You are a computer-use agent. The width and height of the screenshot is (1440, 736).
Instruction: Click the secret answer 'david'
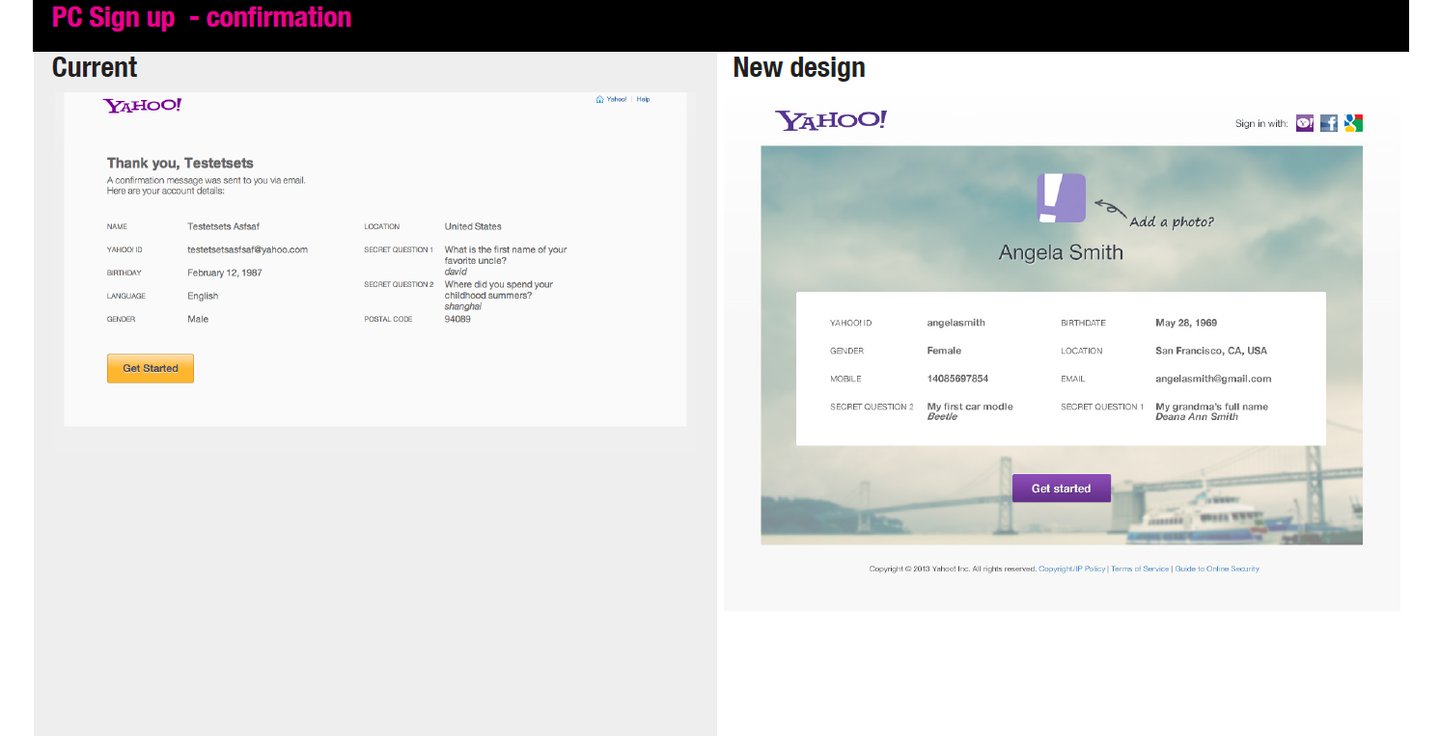(x=456, y=272)
